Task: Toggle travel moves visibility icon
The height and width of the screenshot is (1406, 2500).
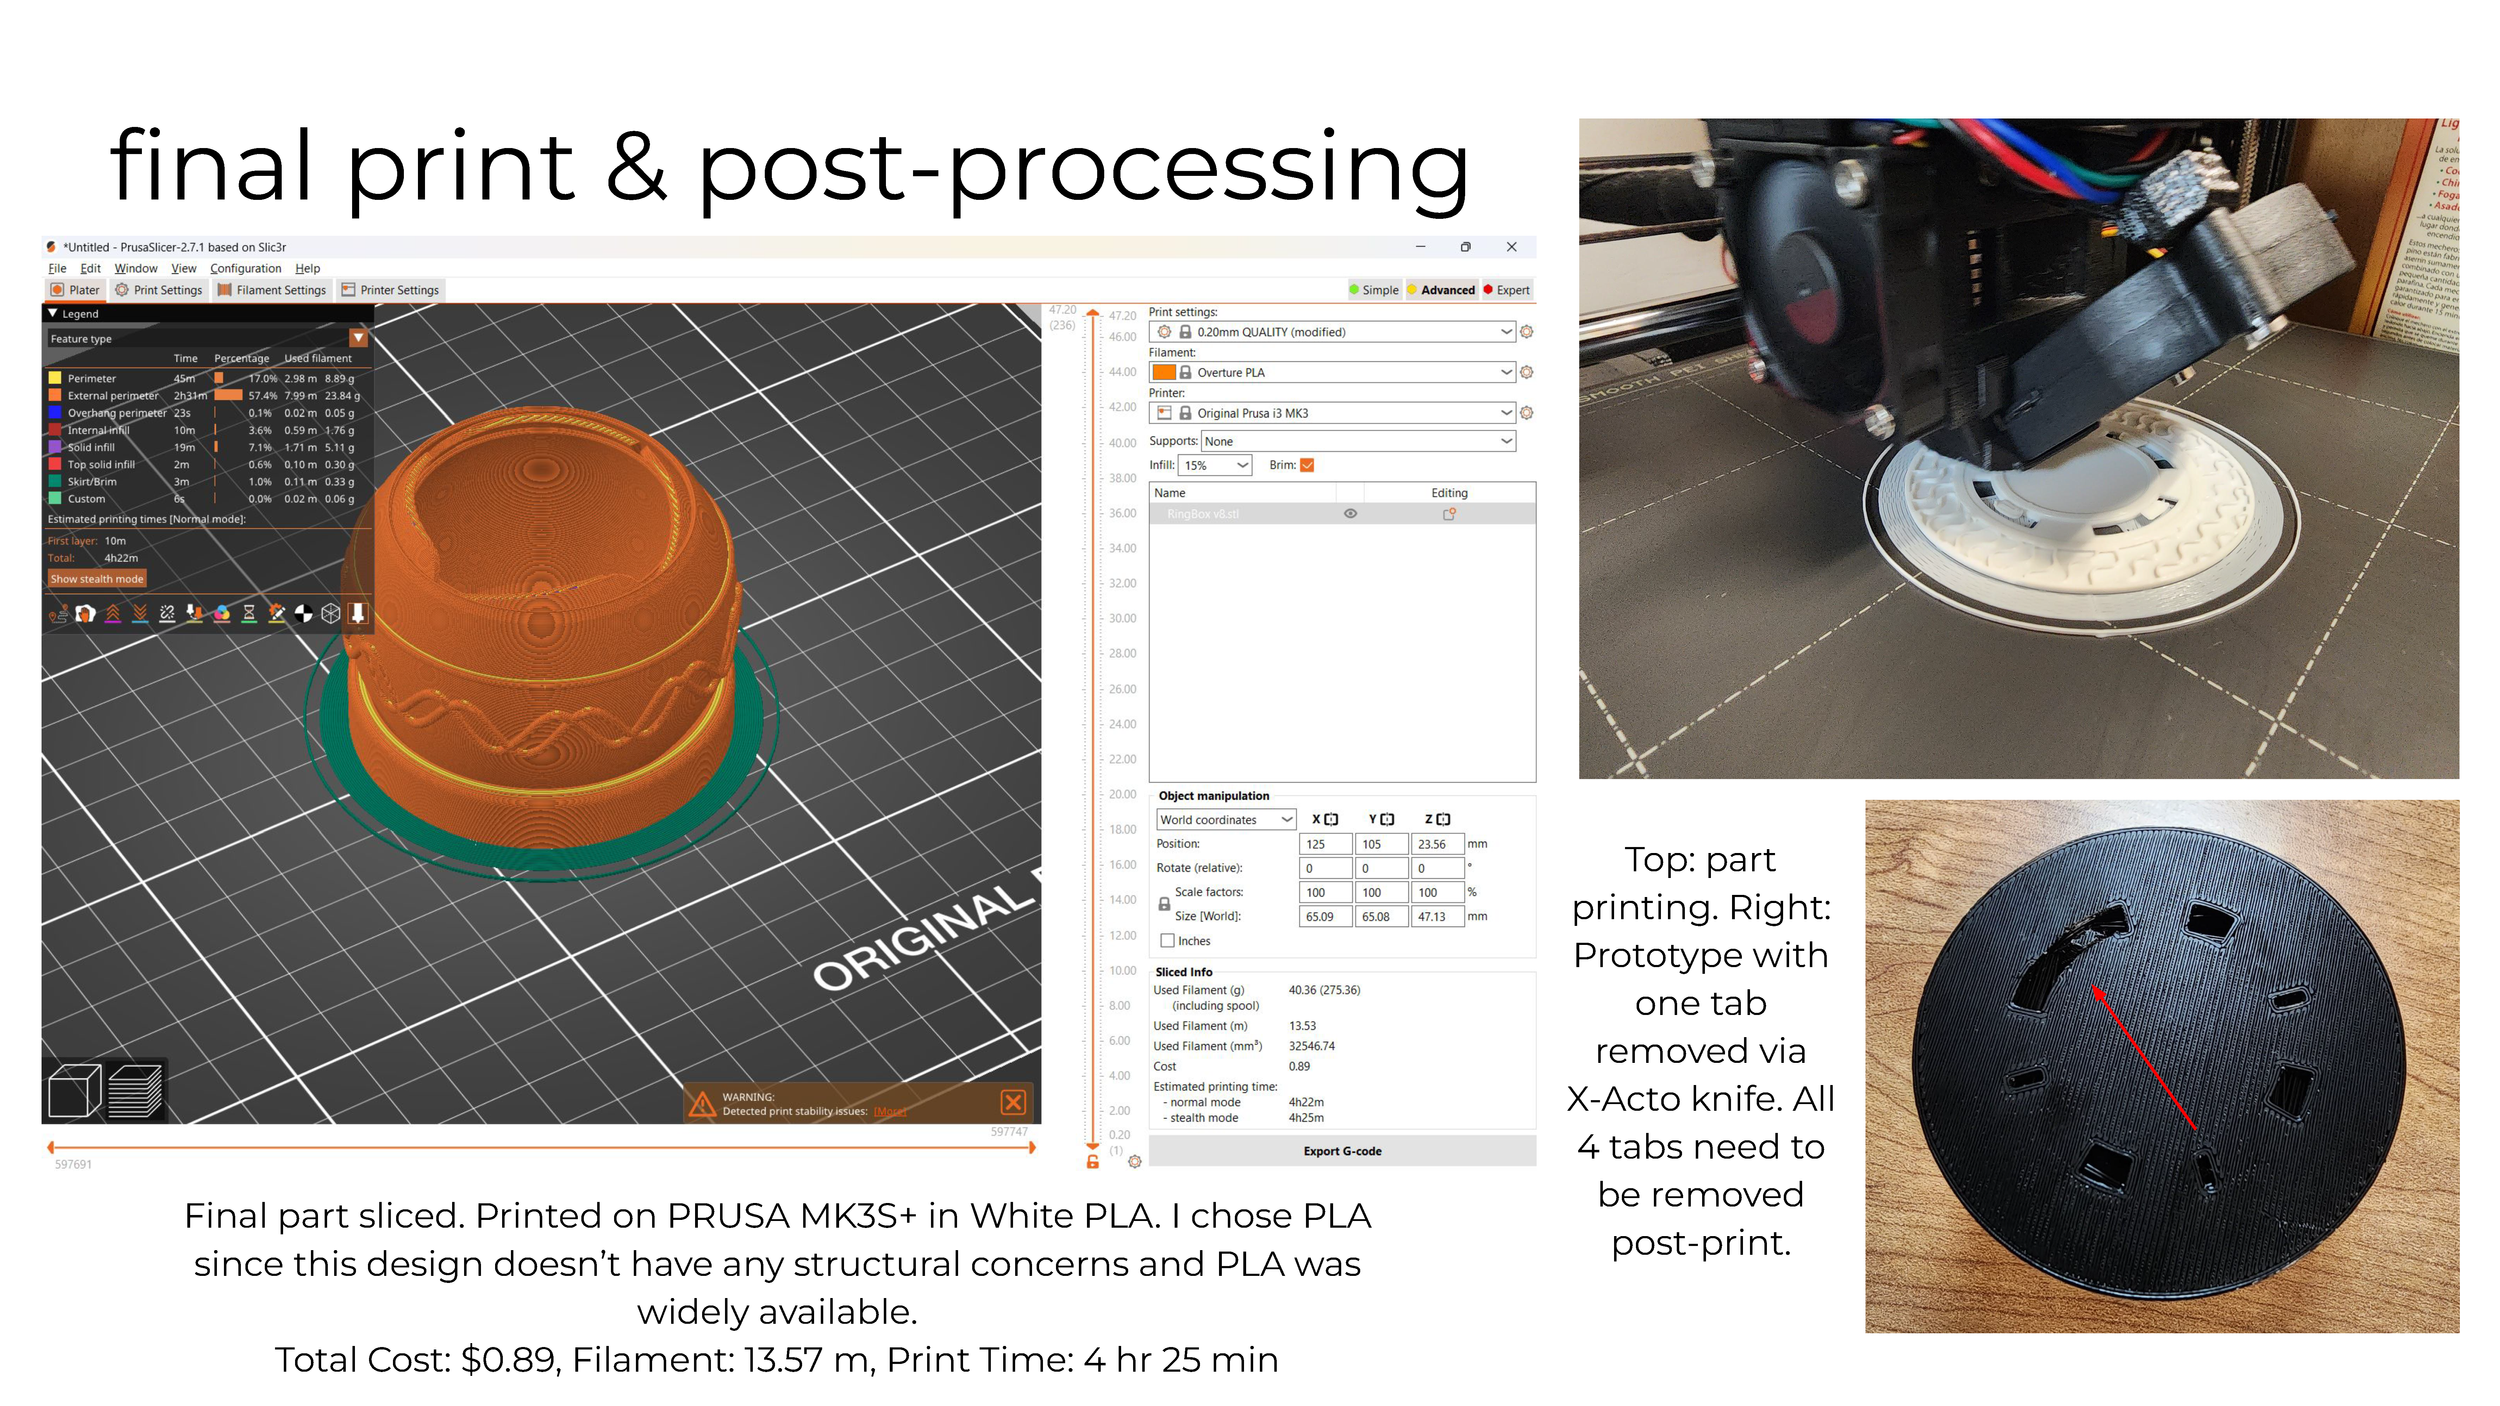Action: pos(58,614)
